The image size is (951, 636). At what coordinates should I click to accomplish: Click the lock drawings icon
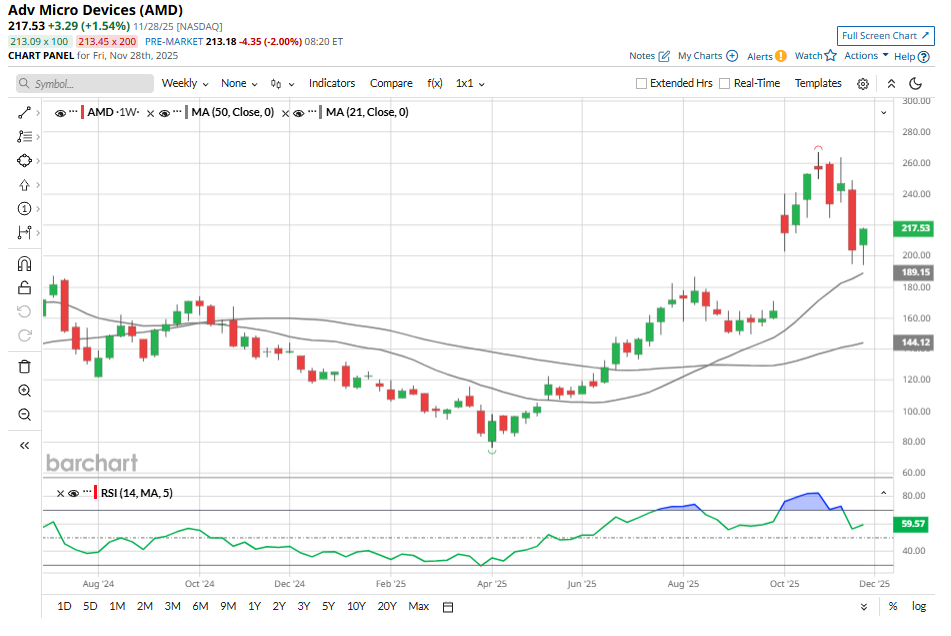pyautogui.click(x=24, y=287)
